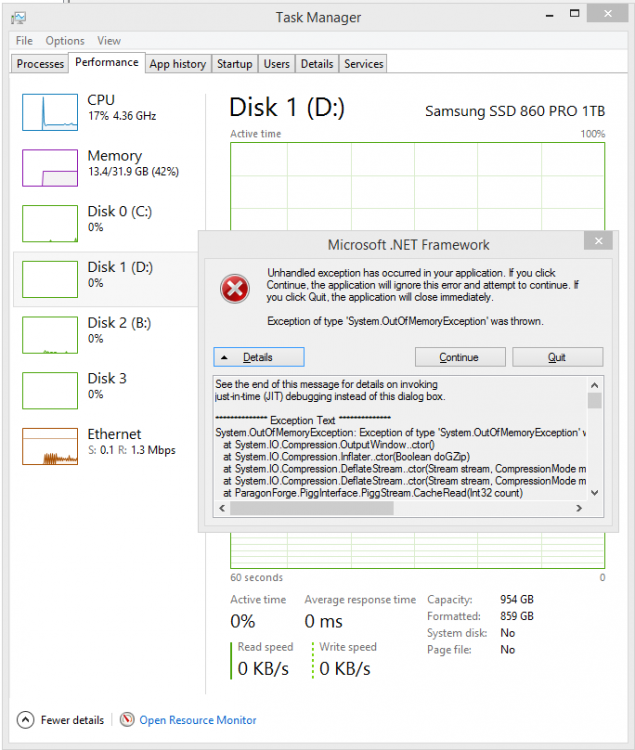Open Disk 0 (C:) performance view

pyautogui.click(x=49, y=224)
